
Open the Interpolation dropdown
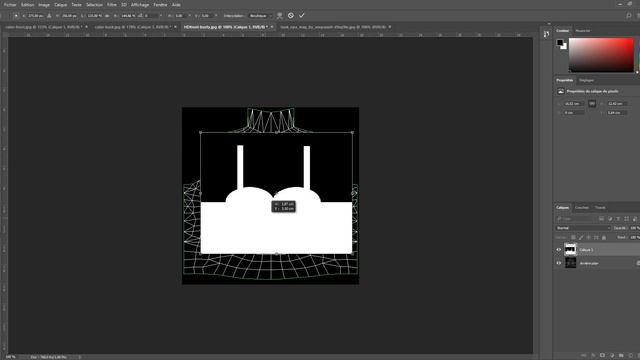[x=260, y=16]
